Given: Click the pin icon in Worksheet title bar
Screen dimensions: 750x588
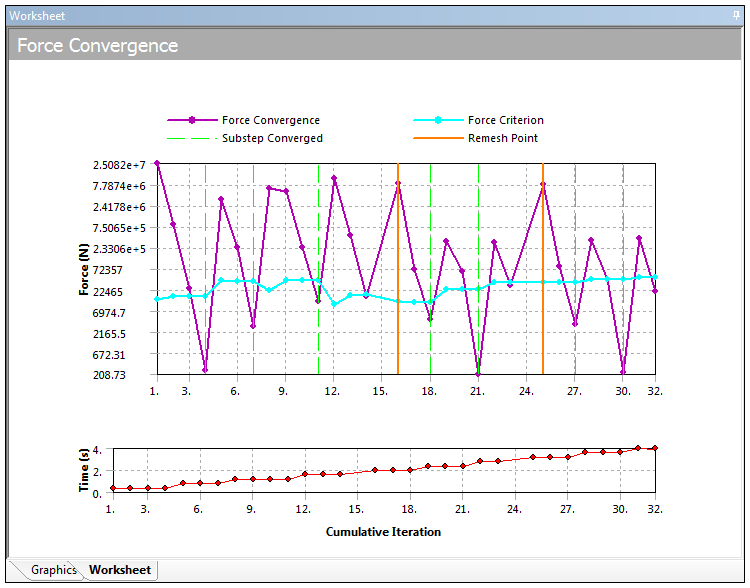Looking at the screenshot, I should point(737,15).
